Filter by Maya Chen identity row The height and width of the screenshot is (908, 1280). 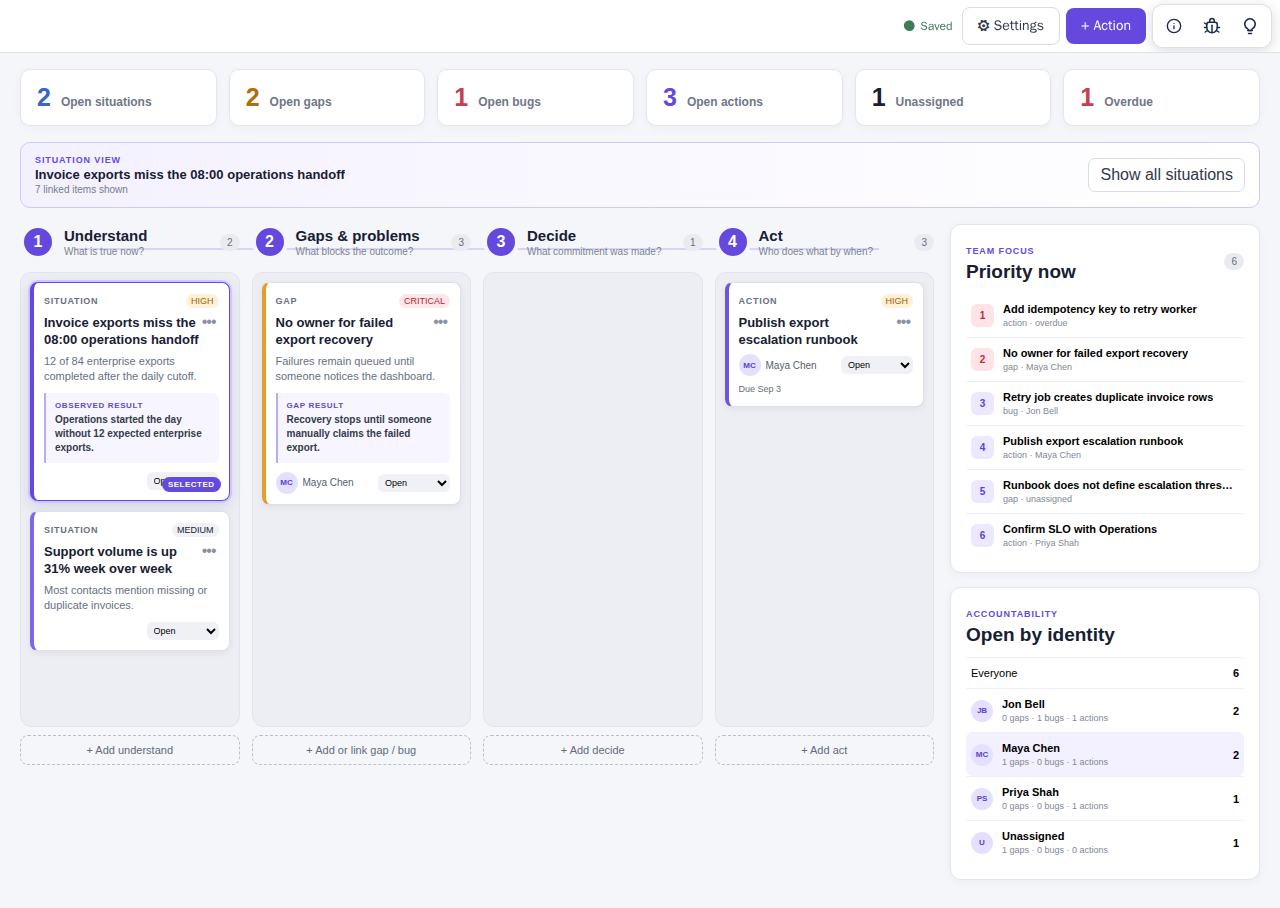[1105, 755]
